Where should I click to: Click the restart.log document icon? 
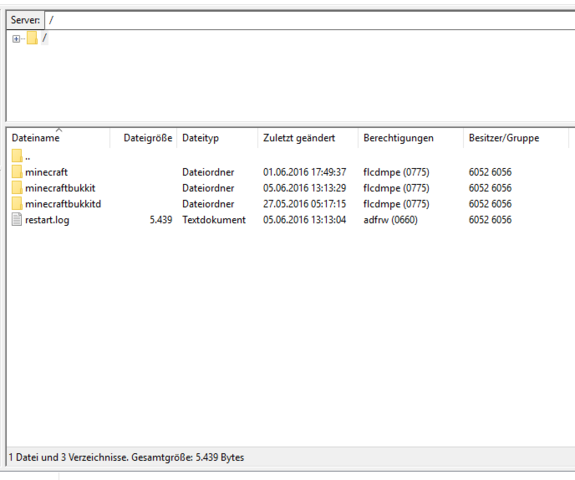tap(17, 219)
